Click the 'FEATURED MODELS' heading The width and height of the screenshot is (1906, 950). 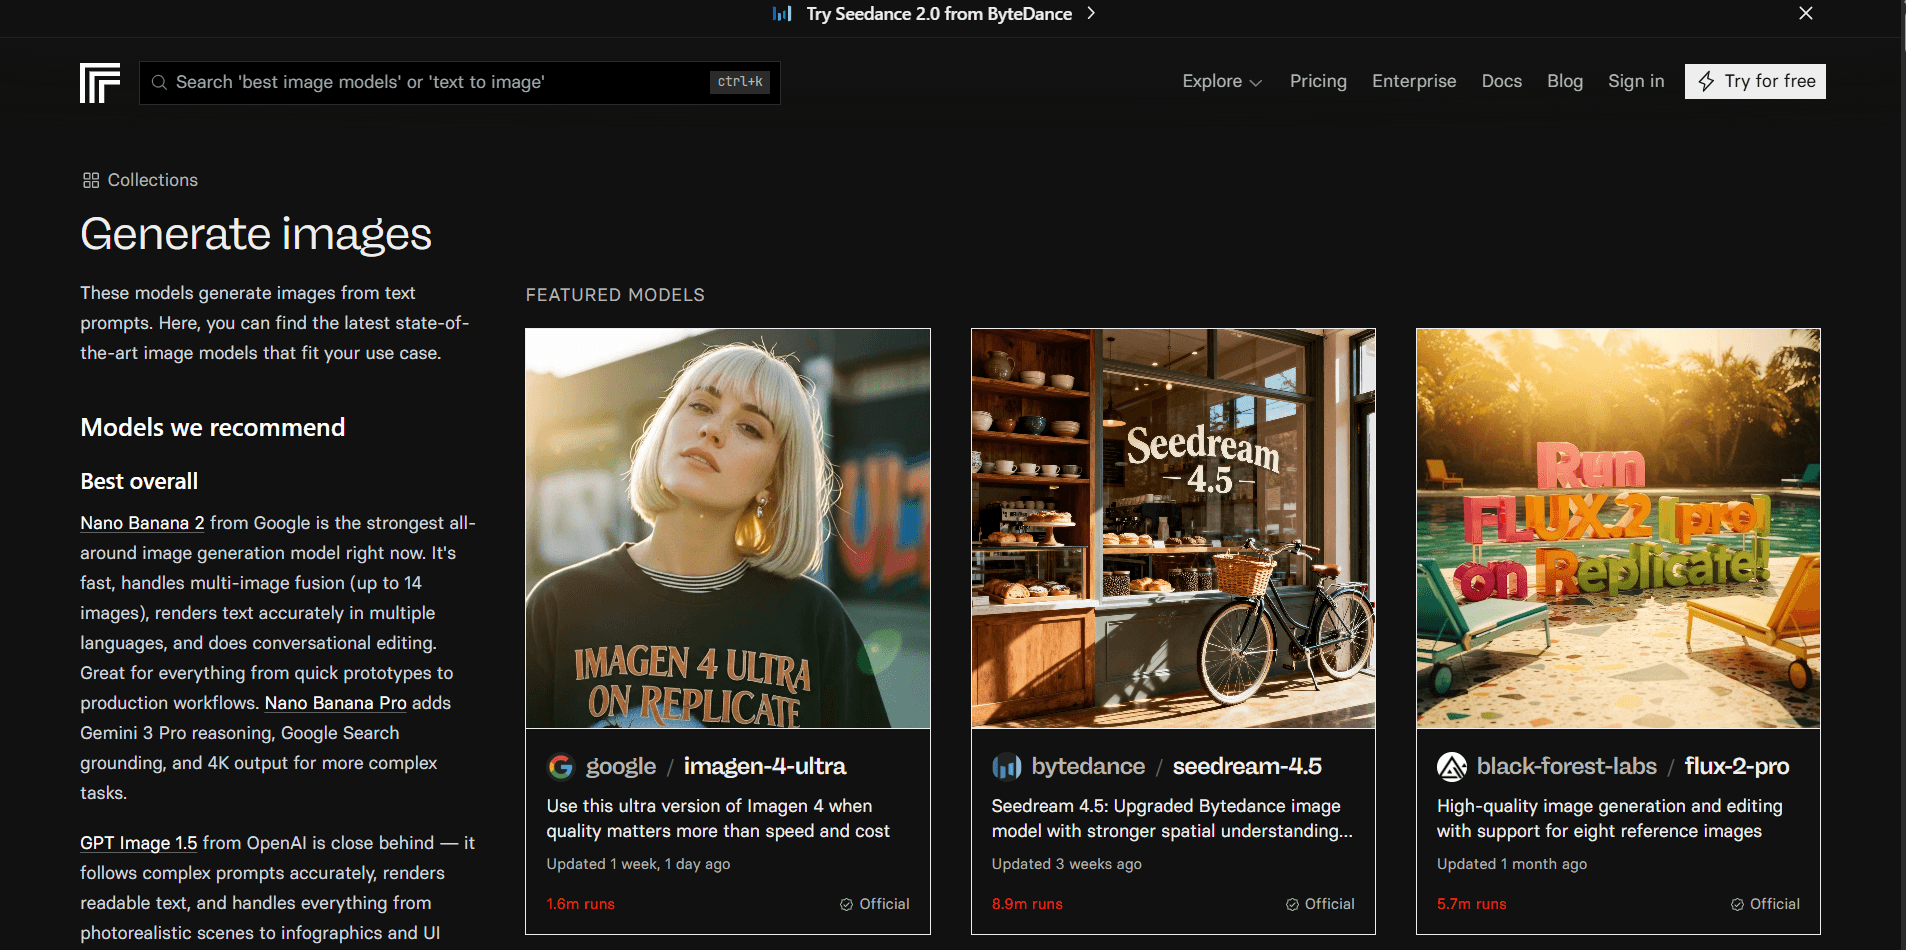(615, 295)
